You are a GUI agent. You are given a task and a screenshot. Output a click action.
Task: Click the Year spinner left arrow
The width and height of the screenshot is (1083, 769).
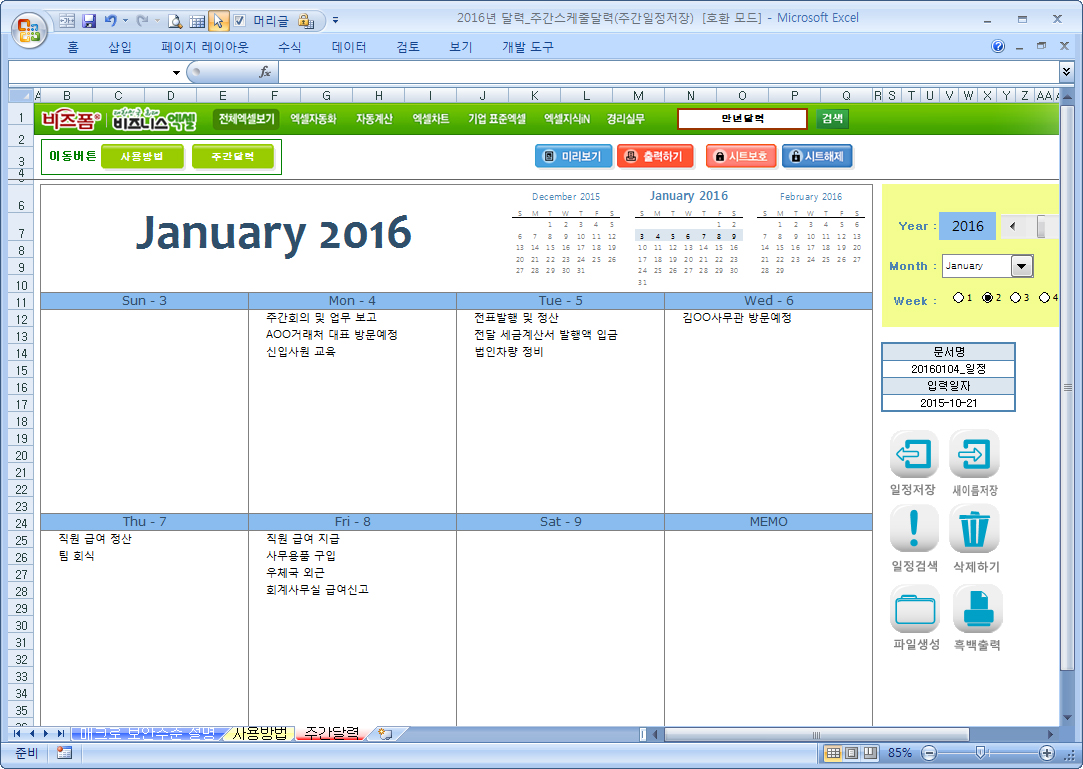point(1013,226)
